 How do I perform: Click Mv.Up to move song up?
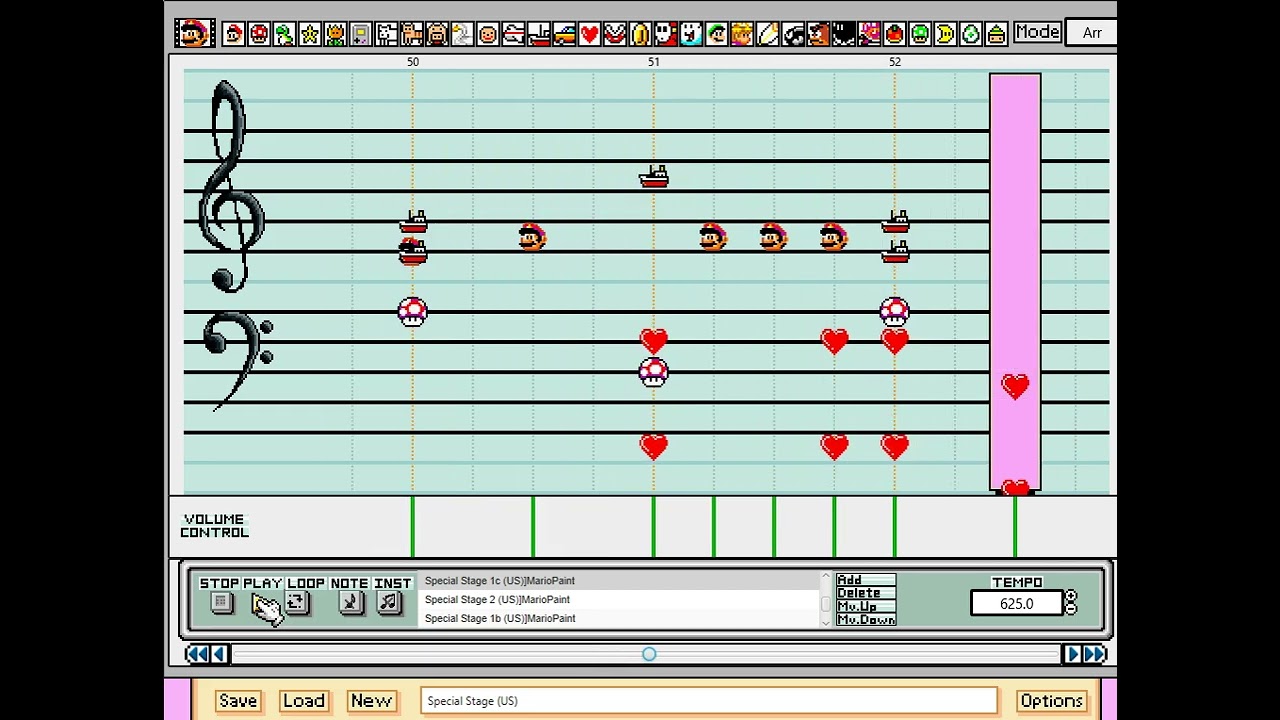tap(866, 607)
